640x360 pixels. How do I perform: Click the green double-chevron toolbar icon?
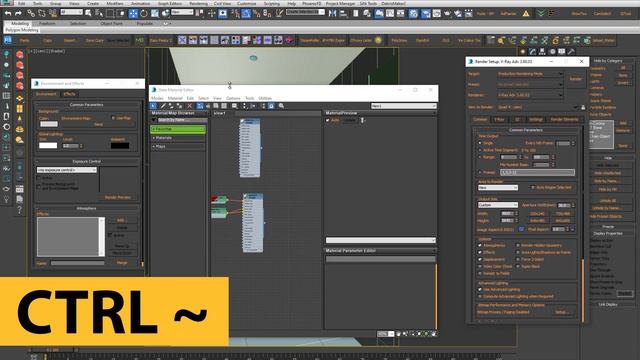tap(541, 13)
